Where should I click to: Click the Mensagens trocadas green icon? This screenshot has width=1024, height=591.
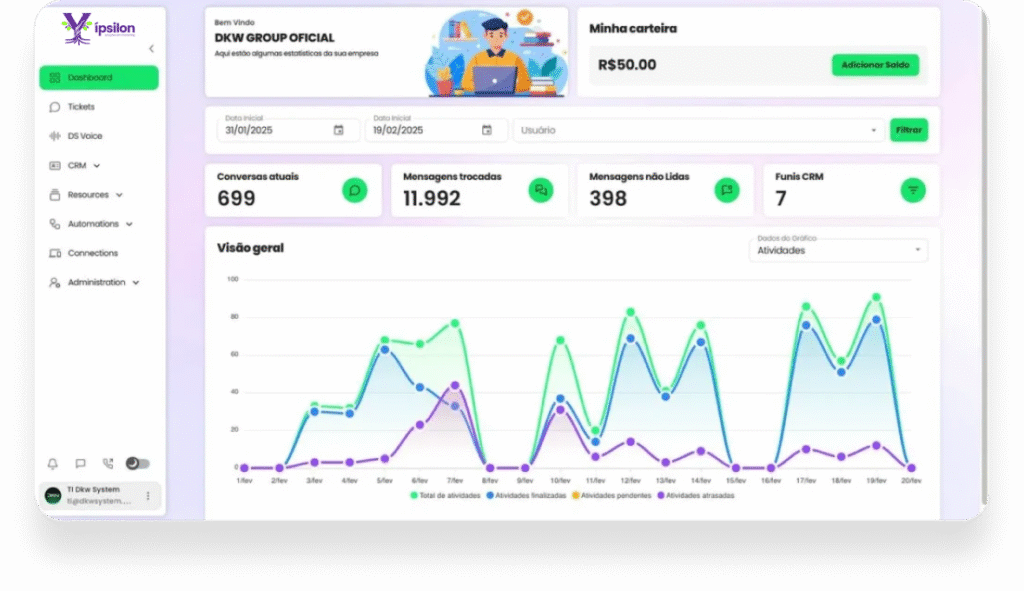541,190
